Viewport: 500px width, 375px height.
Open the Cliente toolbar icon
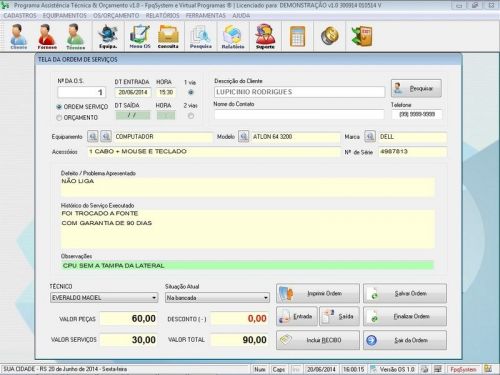click(x=19, y=36)
